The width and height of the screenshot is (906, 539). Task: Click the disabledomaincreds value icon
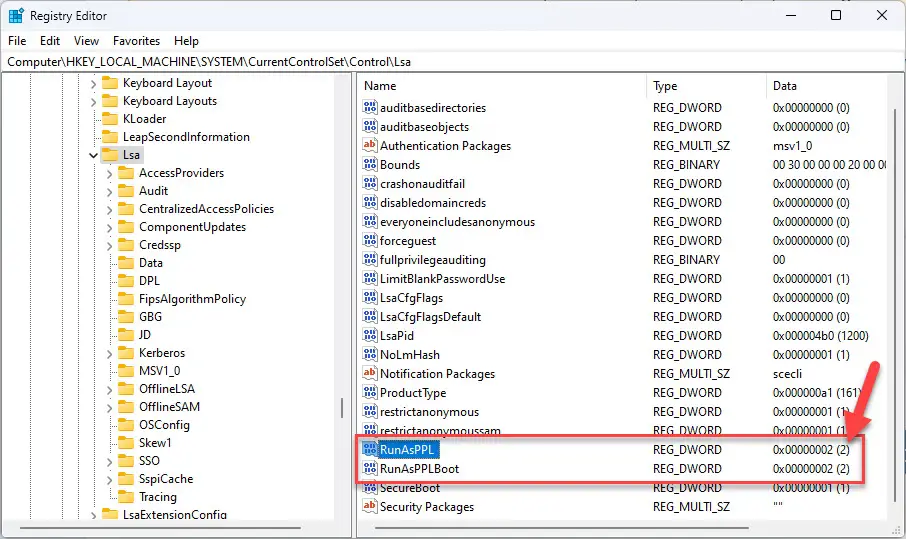[x=370, y=202]
